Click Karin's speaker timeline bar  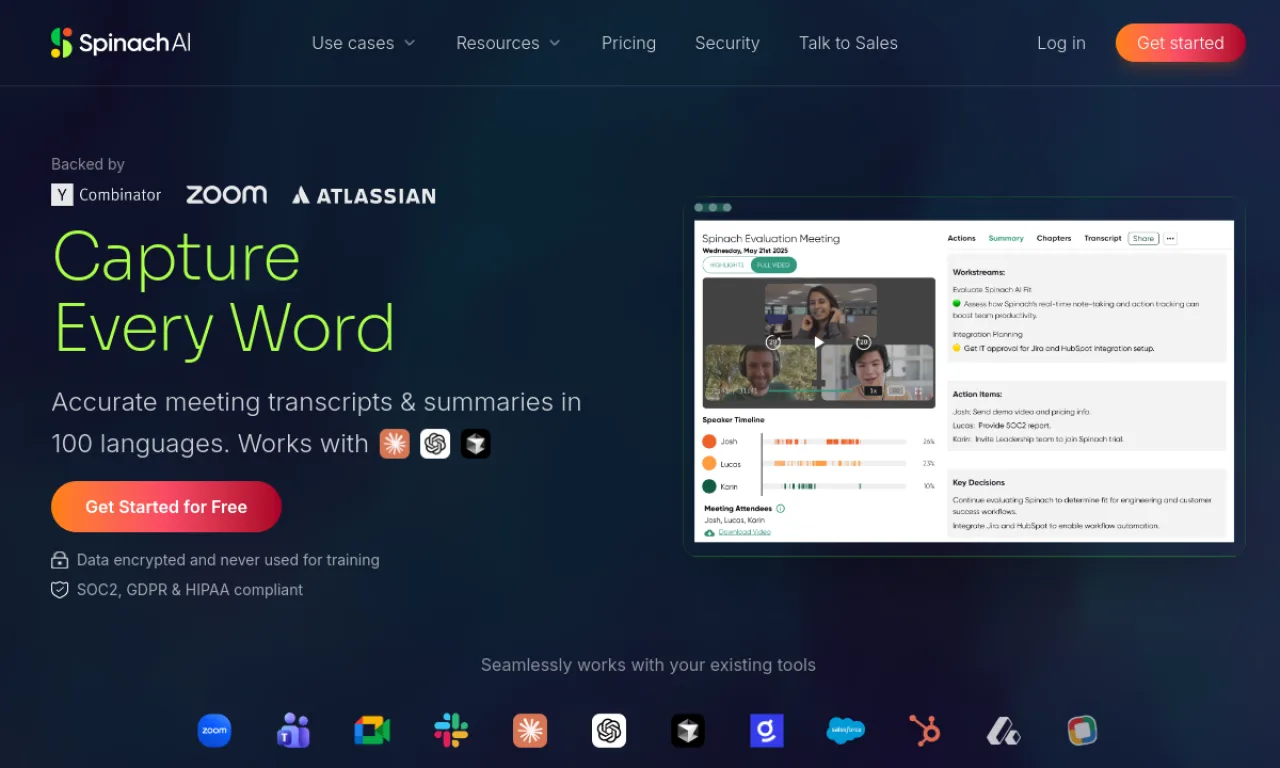[835, 486]
